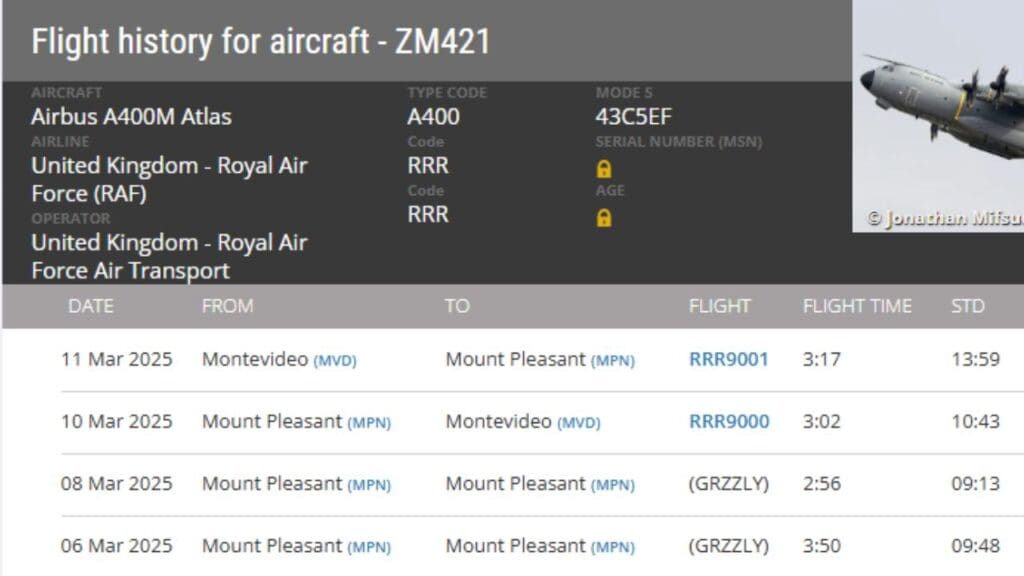The image size is (1024, 576).
Task: Click MPN destination code in 08 Mar row
Action: [612, 484]
